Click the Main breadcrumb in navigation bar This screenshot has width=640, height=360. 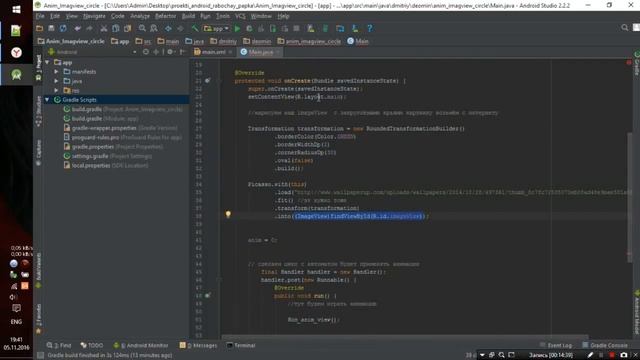click(358, 41)
